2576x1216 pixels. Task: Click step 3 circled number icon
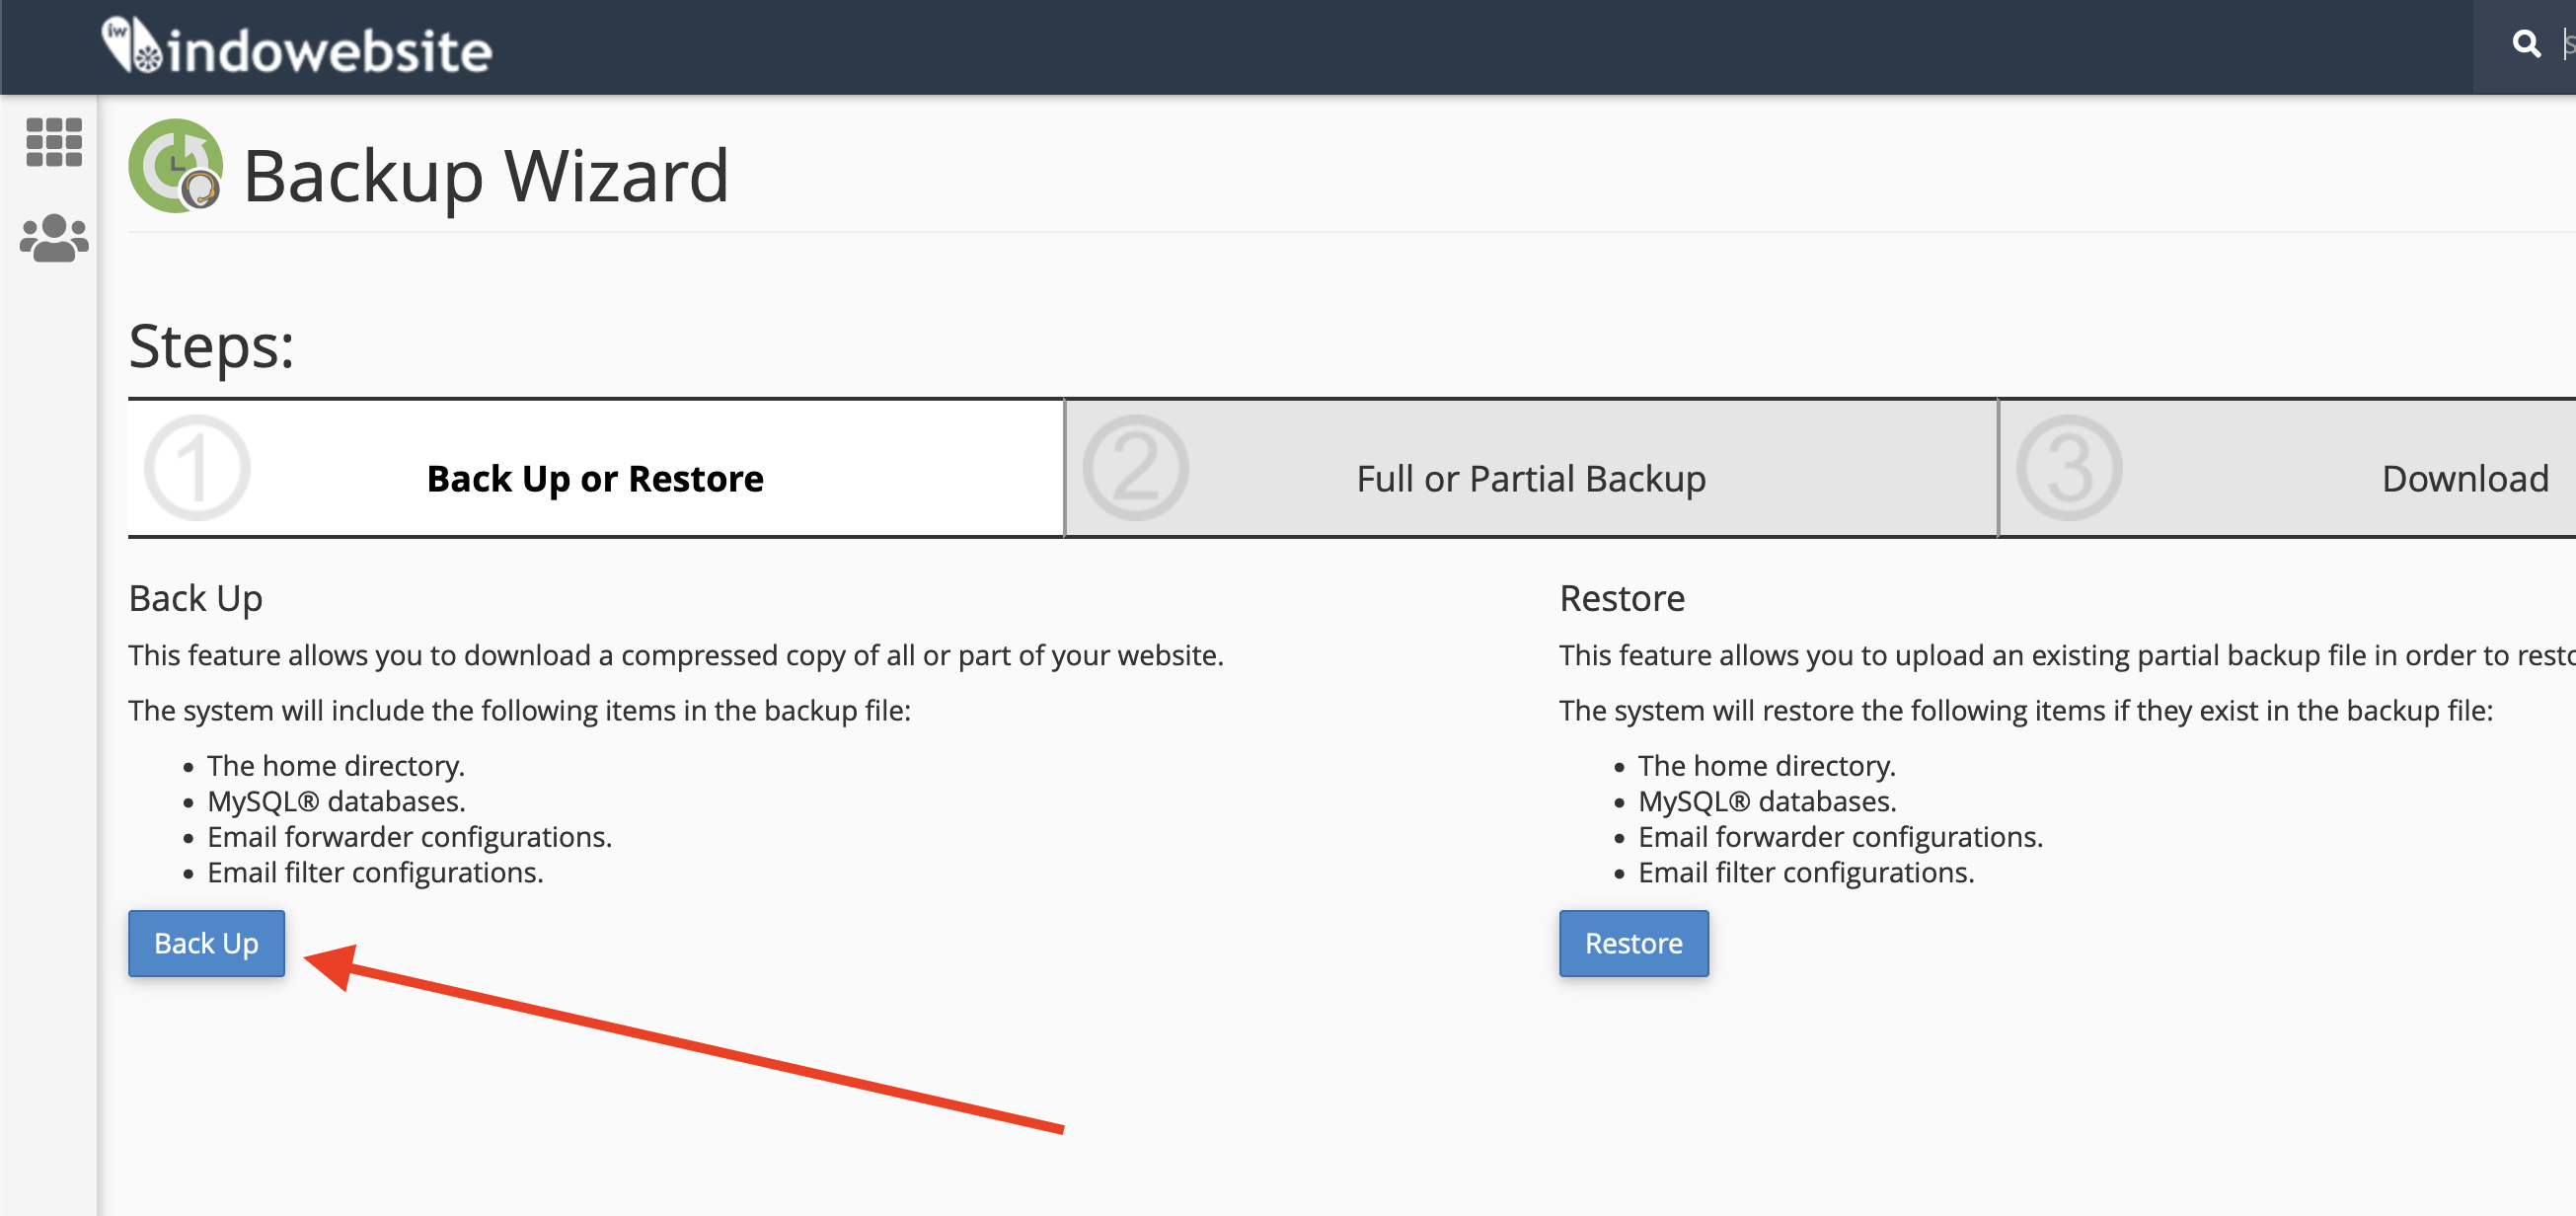click(2069, 468)
